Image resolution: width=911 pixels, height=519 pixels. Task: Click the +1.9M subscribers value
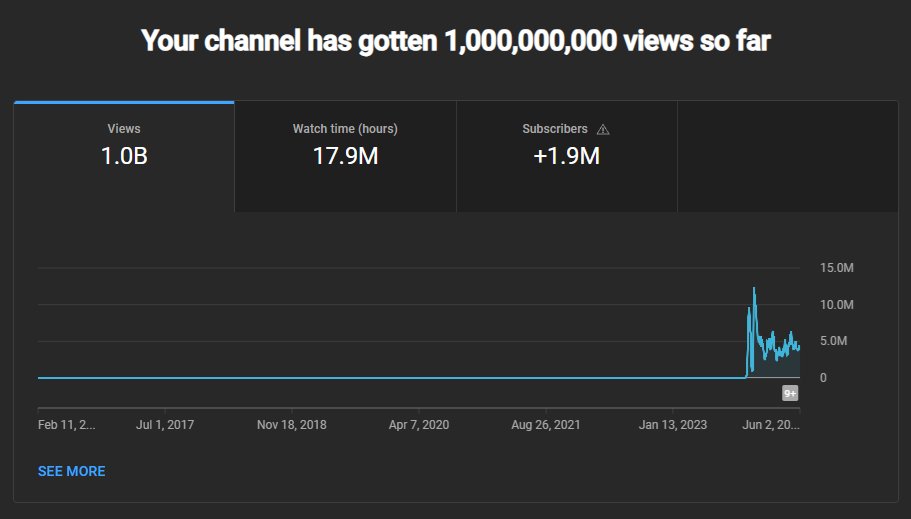tap(566, 156)
